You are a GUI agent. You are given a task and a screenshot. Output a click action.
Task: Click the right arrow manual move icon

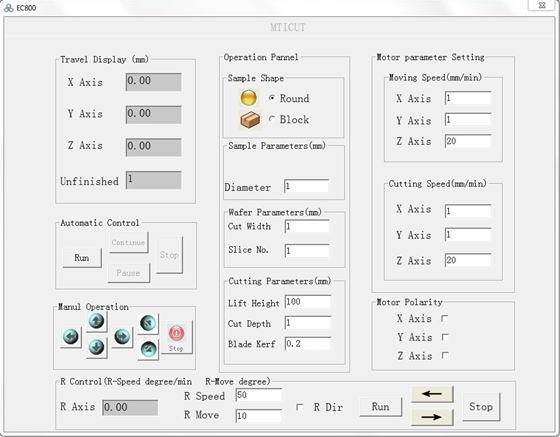coord(122,337)
